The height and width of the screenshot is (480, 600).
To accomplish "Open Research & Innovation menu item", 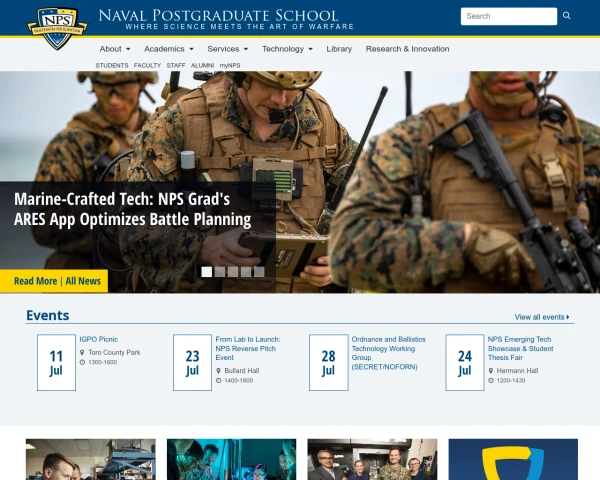I will tap(408, 49).
